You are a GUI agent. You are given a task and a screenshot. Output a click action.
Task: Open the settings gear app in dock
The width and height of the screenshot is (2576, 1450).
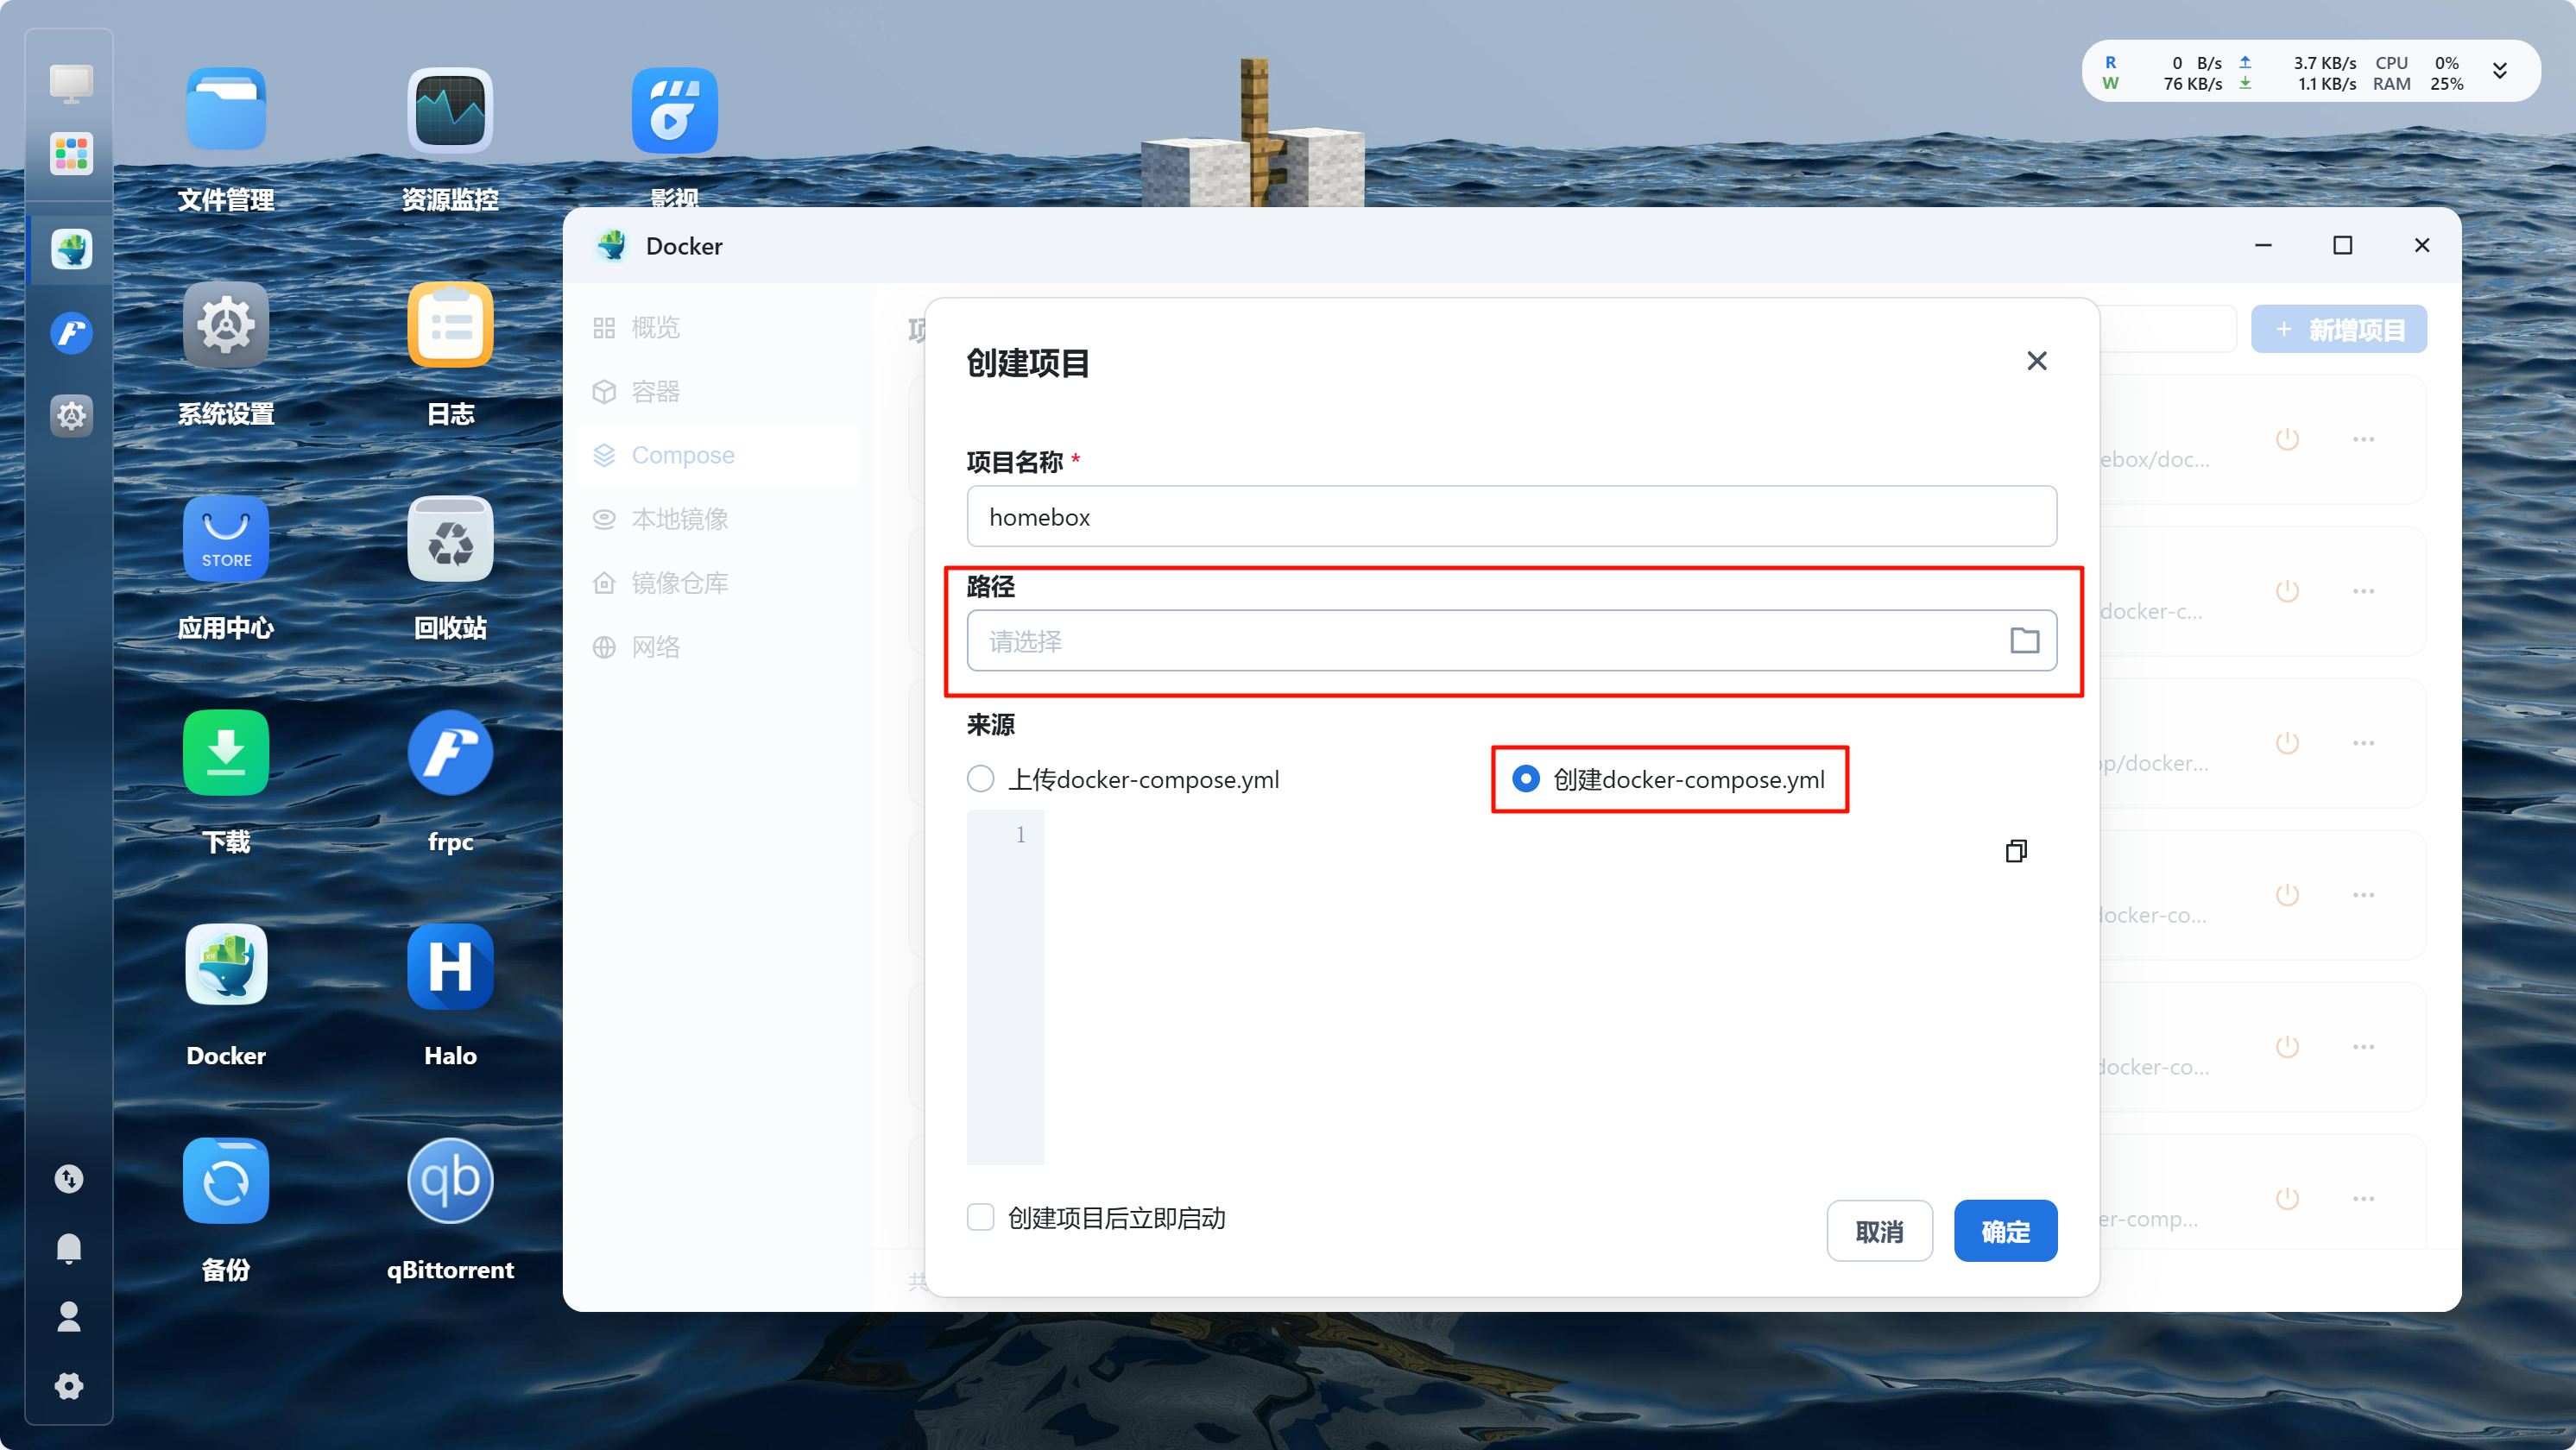coord(71,415)
